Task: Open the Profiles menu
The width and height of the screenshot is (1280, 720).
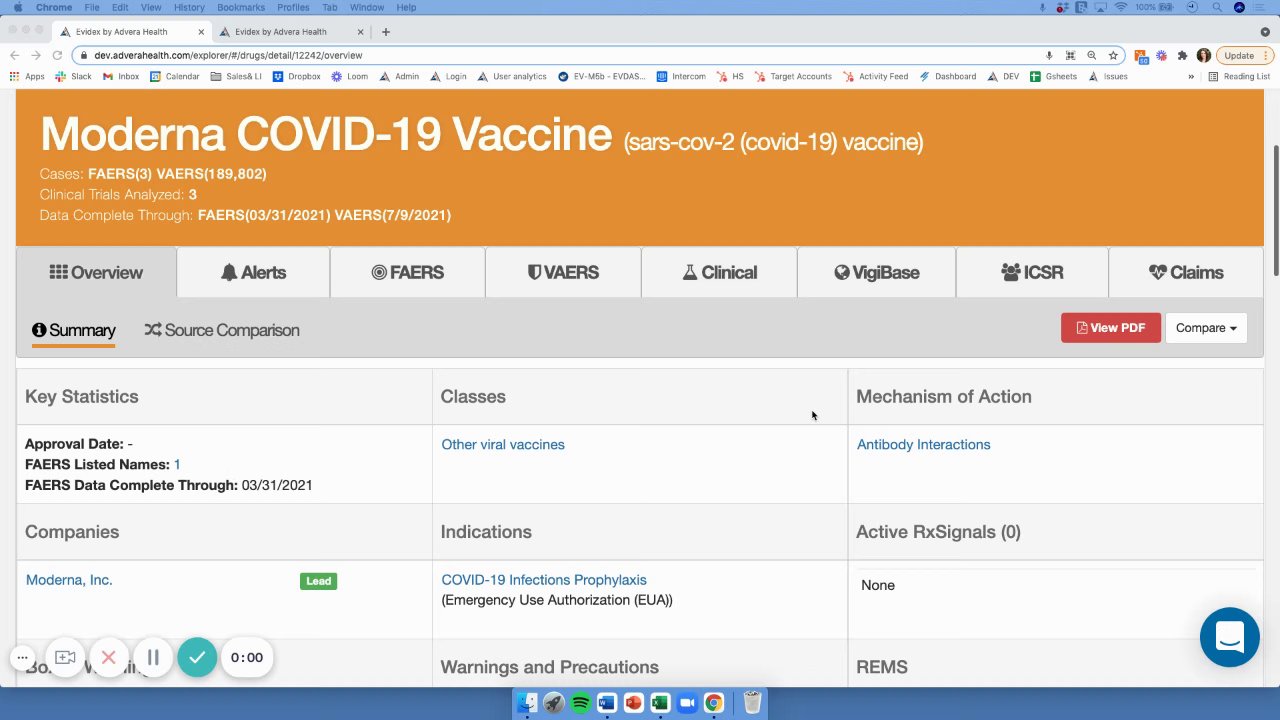Action: [x=293, y=7]
